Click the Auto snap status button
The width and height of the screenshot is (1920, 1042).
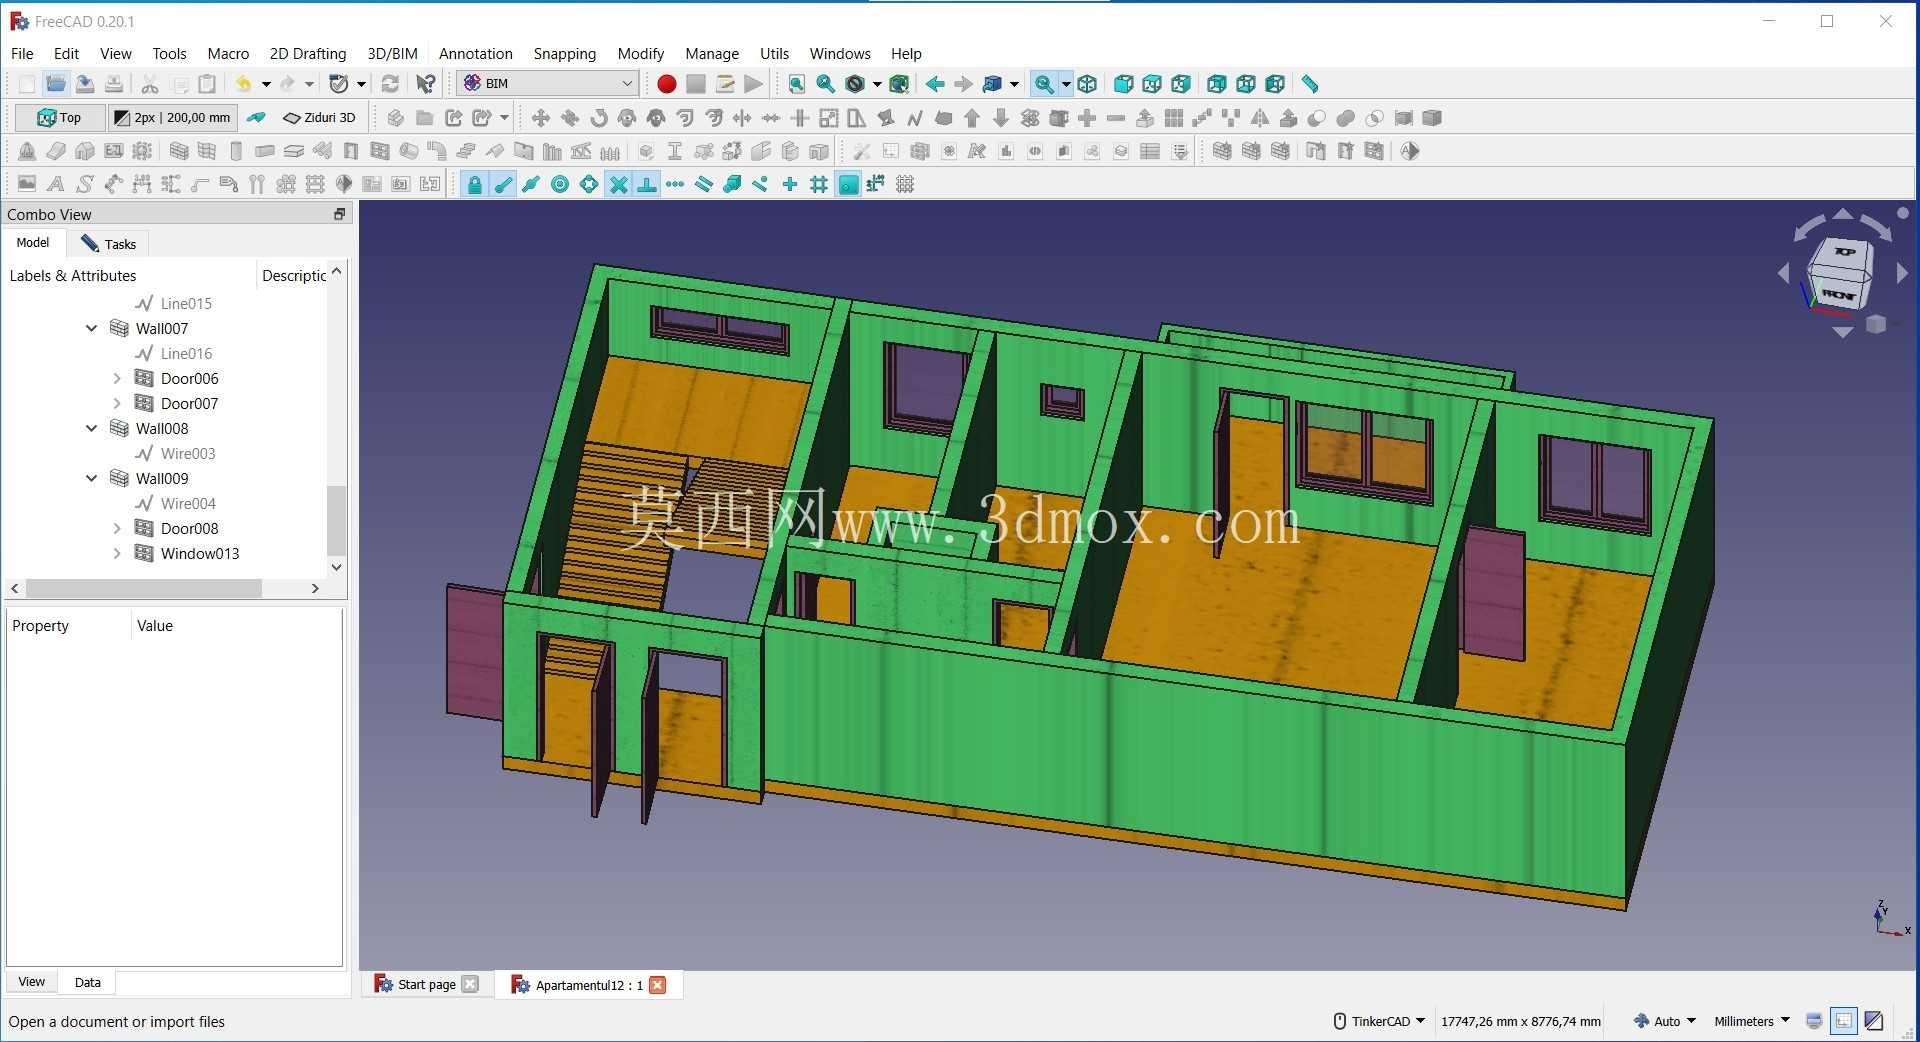(1665, 1021)
